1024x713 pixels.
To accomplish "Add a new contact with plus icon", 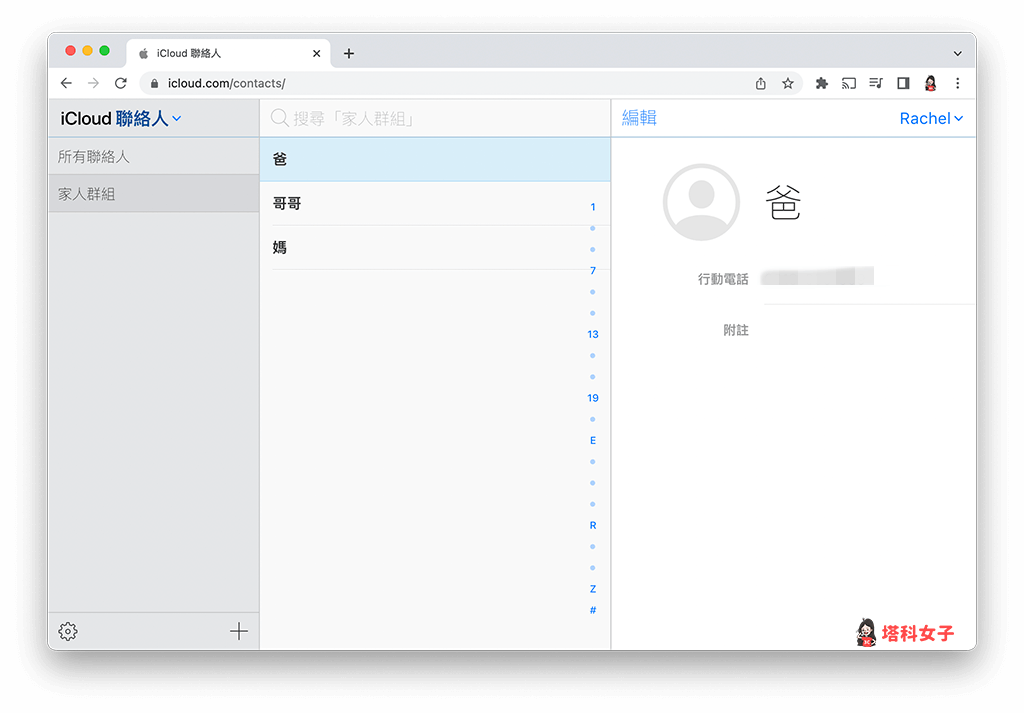I will [239, 631].
